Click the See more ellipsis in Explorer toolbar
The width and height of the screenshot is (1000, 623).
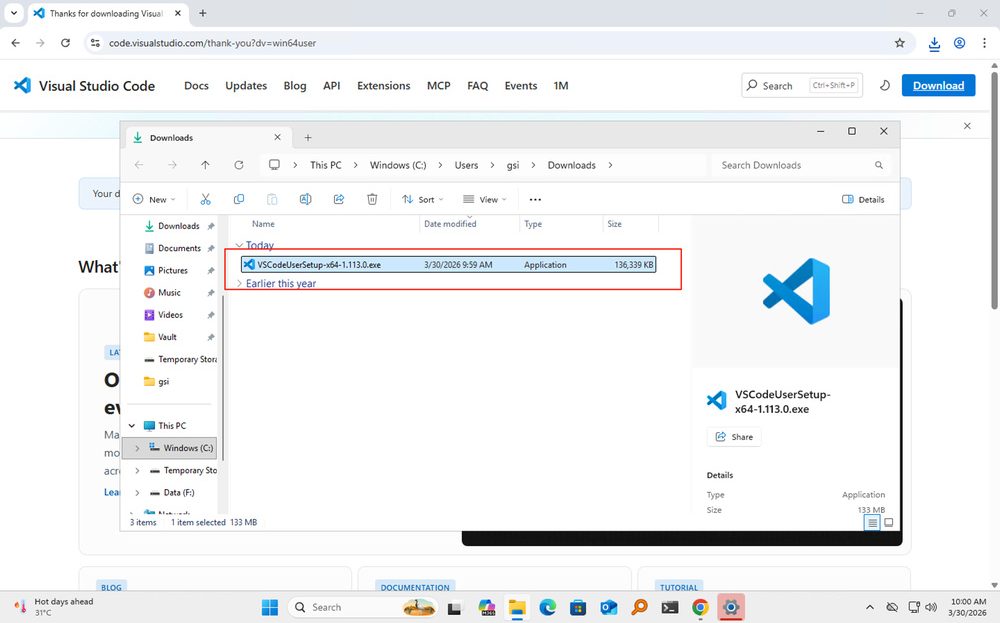(x=535, y=199)
